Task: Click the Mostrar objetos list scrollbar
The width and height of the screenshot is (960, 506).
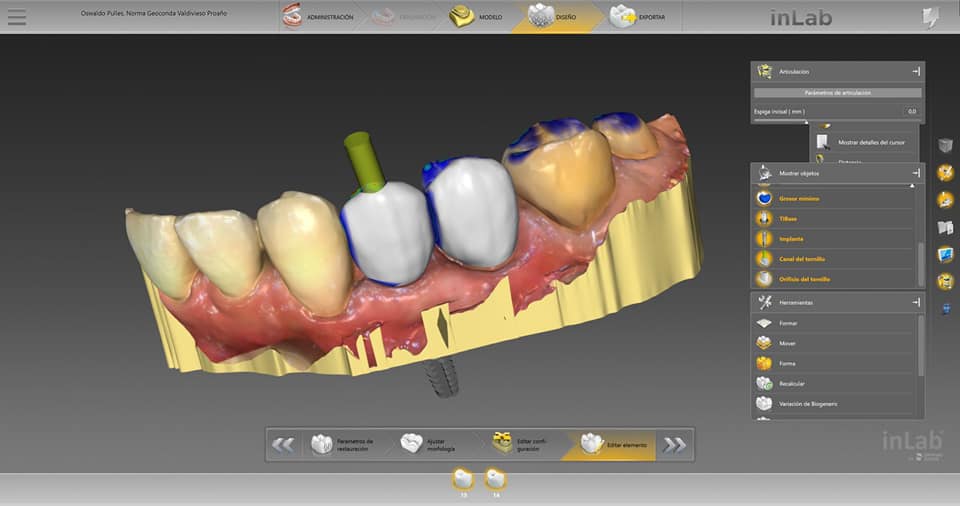Action: pyautogui.click(x=920, y=263)
